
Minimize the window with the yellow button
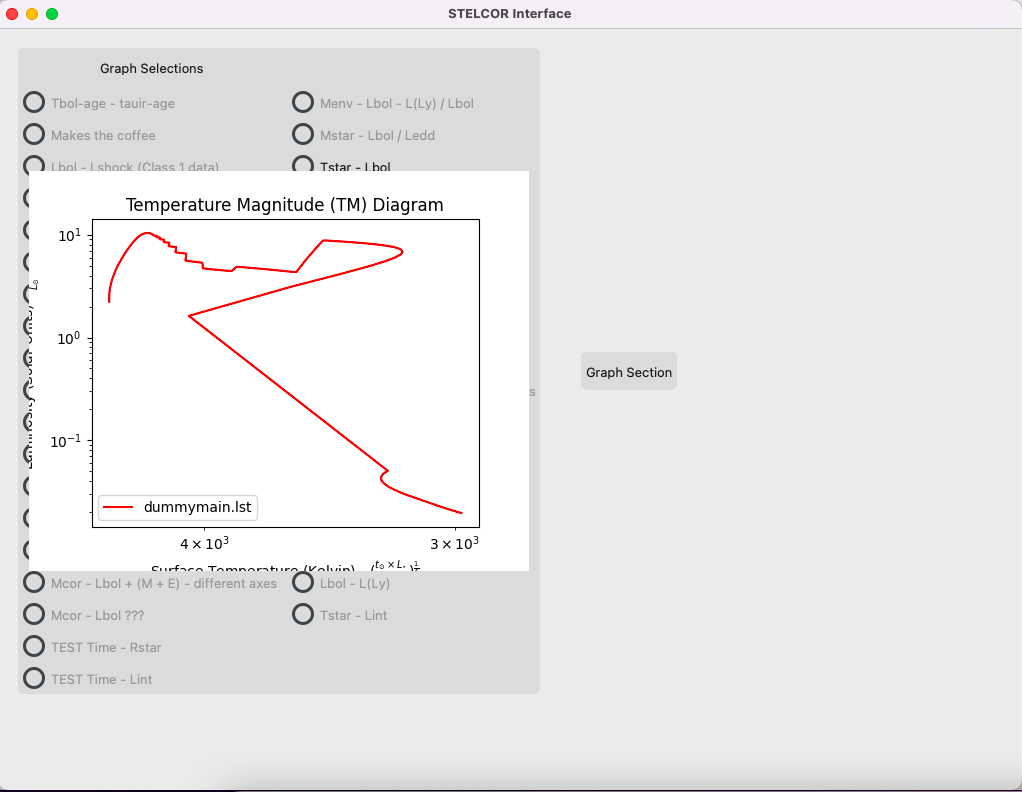32,14
